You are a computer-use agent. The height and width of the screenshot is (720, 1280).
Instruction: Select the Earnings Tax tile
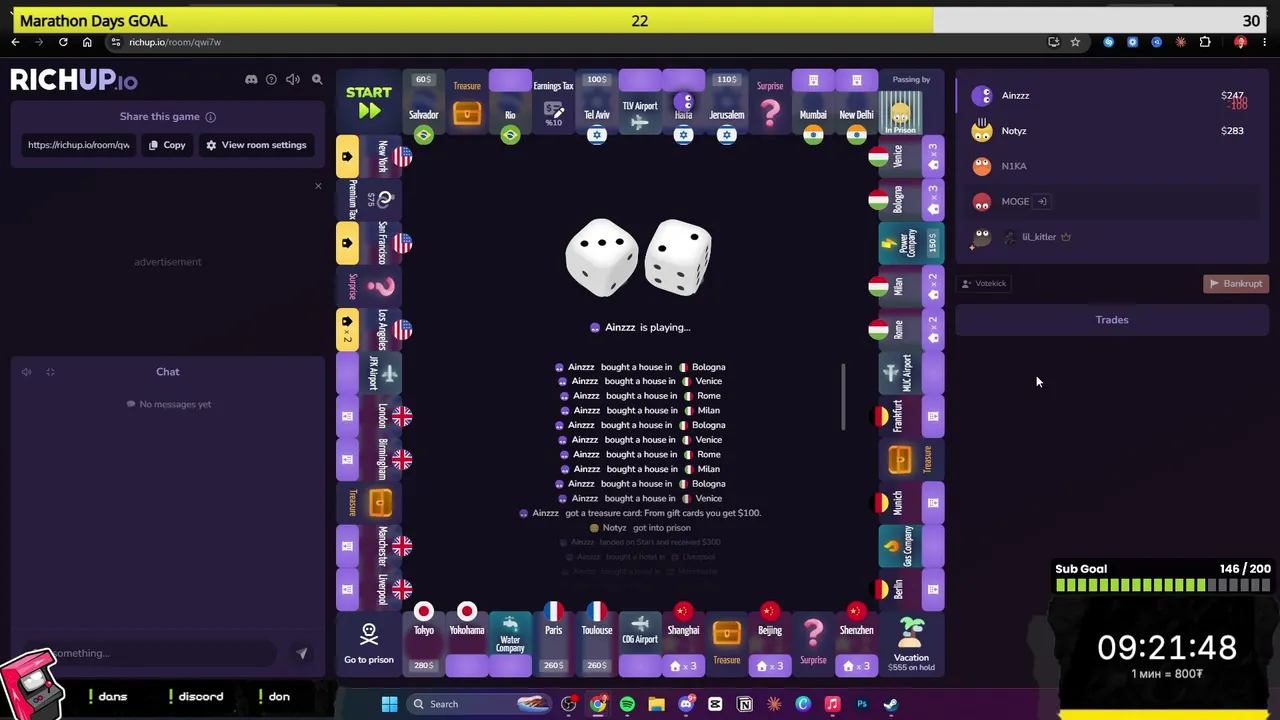[x=553, y=103]
